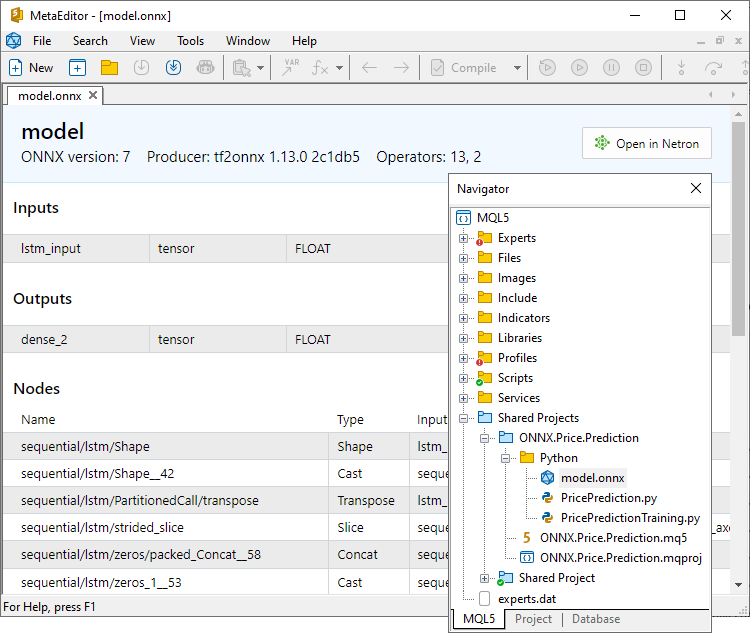Switch to the Database navigator tab
The width and height of the screenshot is (750, 633).
point(596,619)
